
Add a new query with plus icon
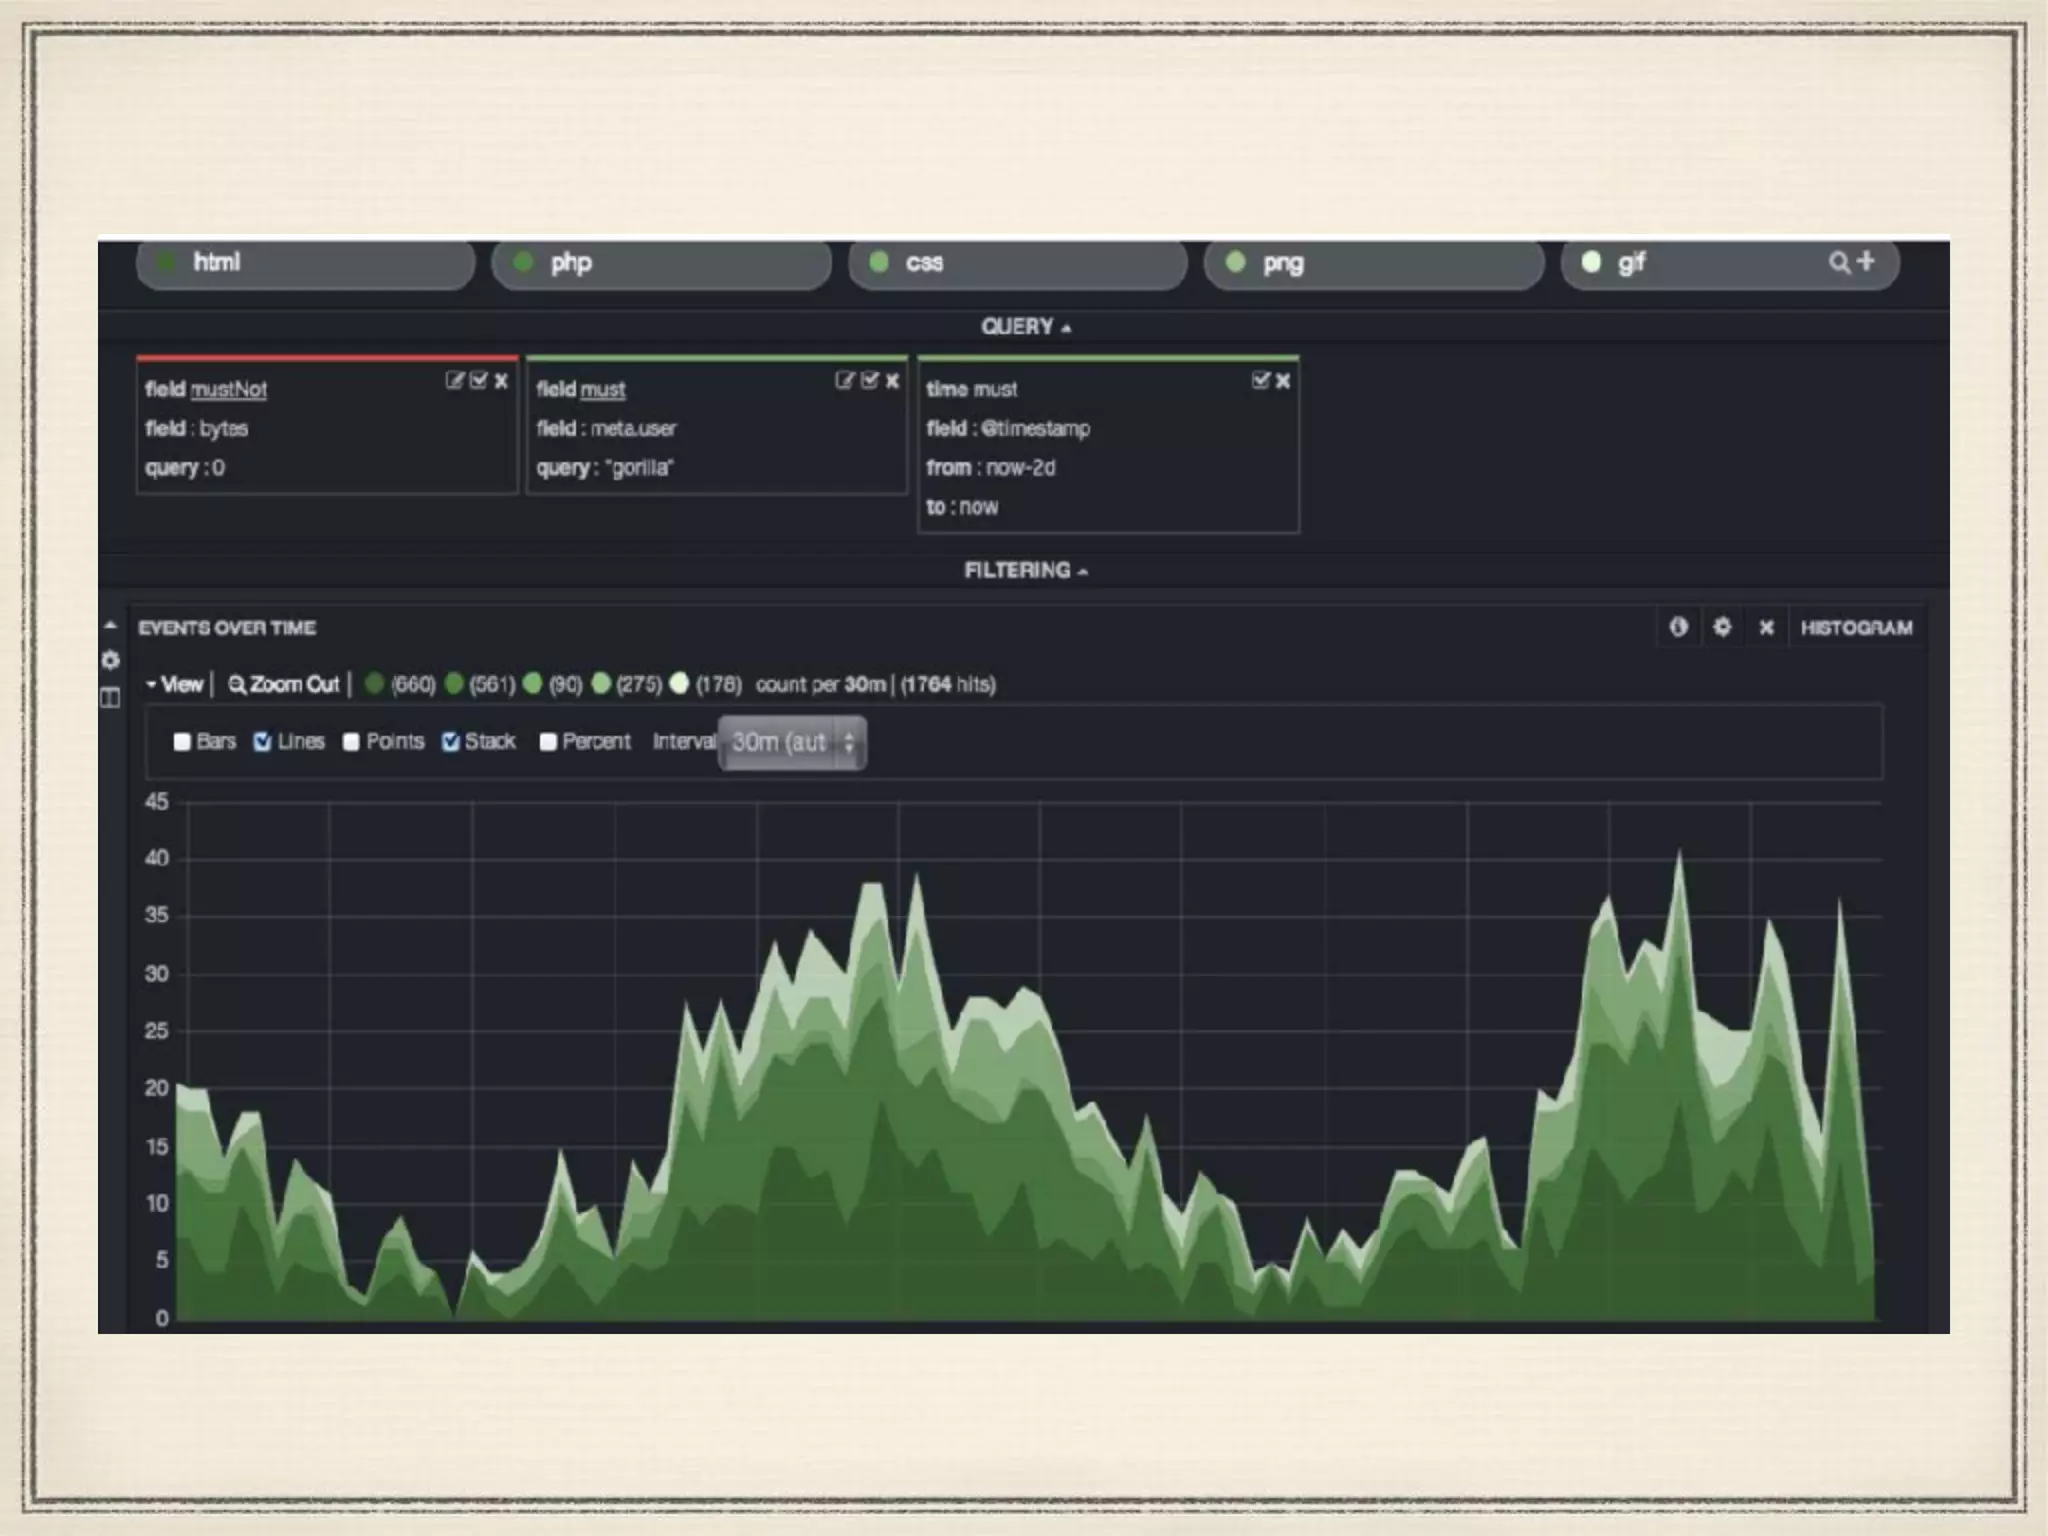pyautogui.click(x=1865, y=261)
